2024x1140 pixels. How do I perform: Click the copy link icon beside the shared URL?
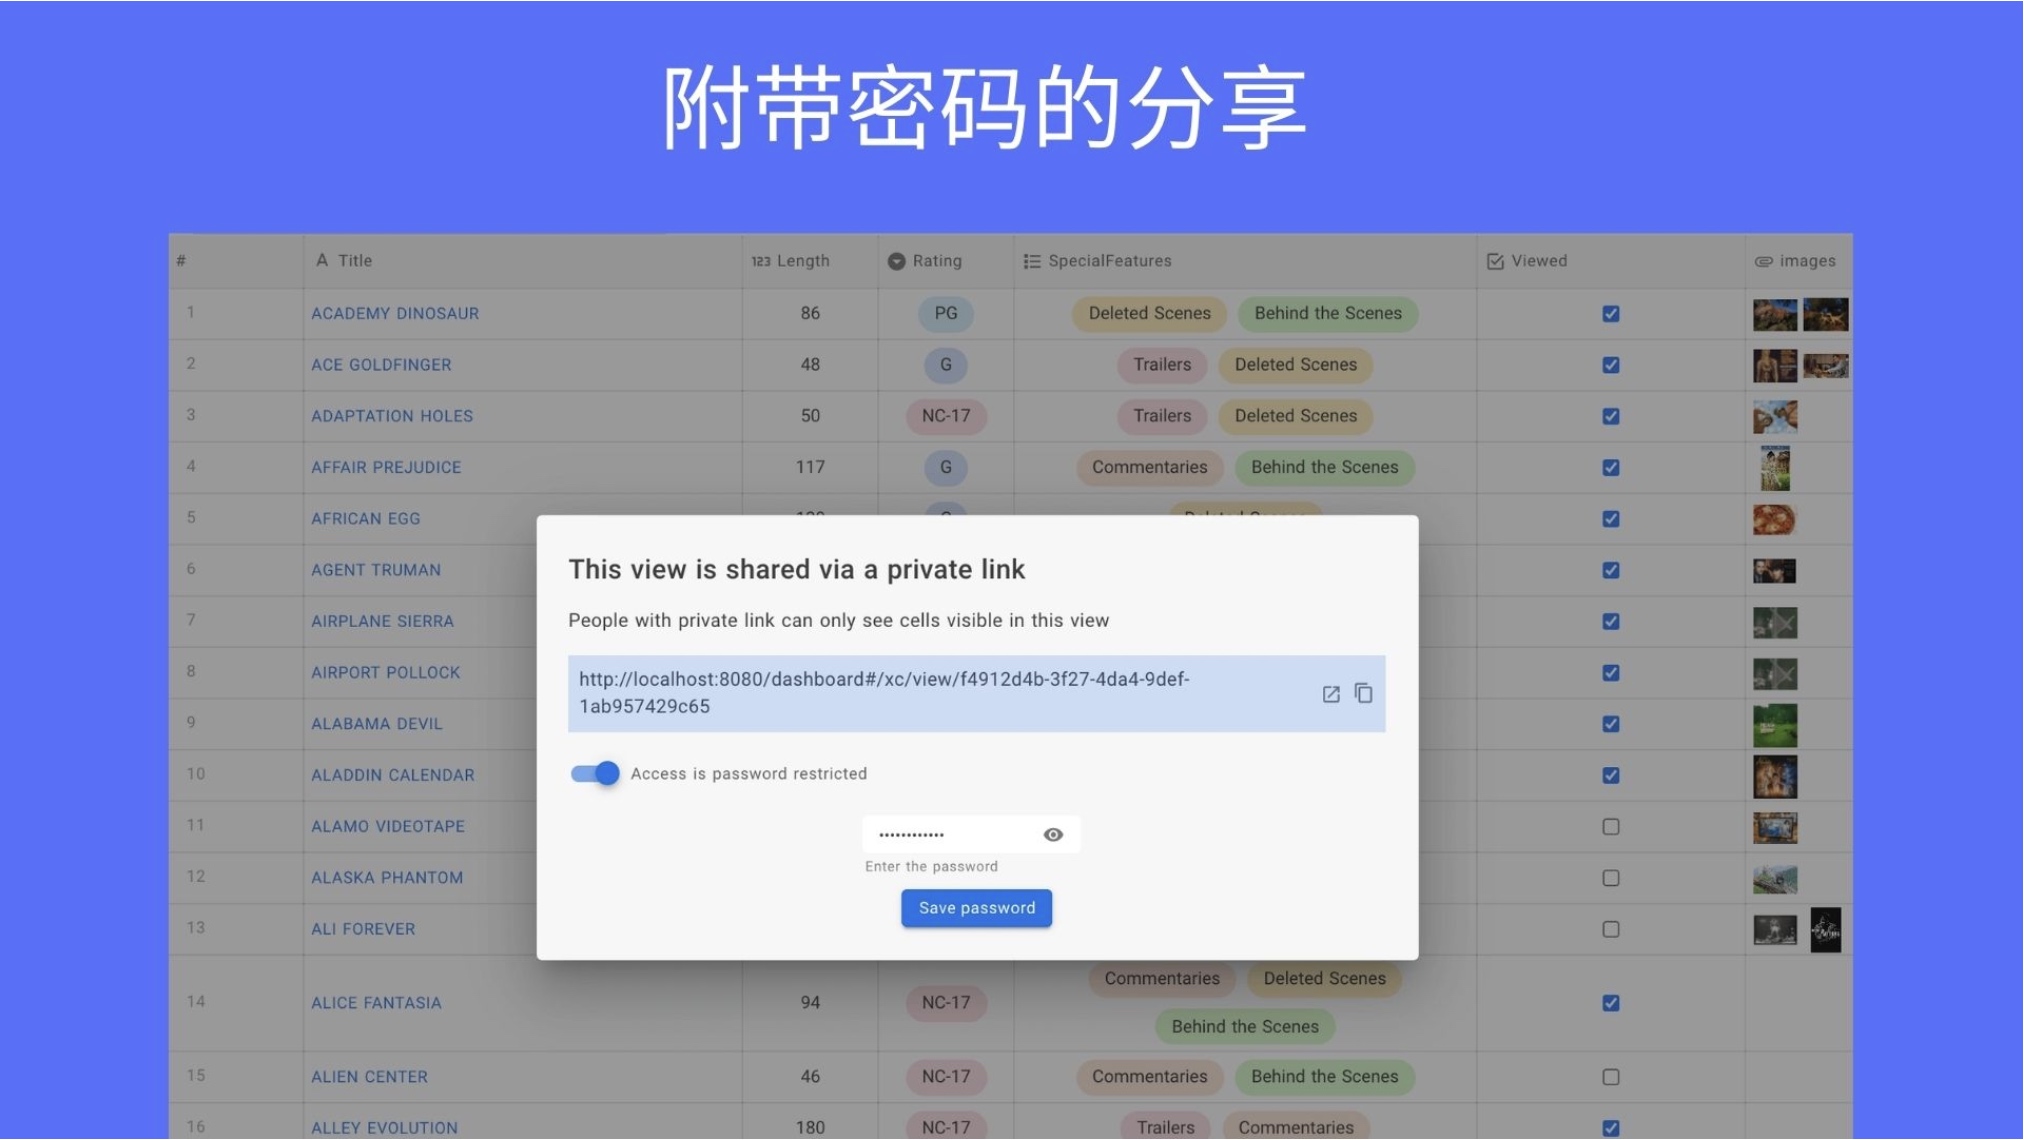pos(1363,692)
